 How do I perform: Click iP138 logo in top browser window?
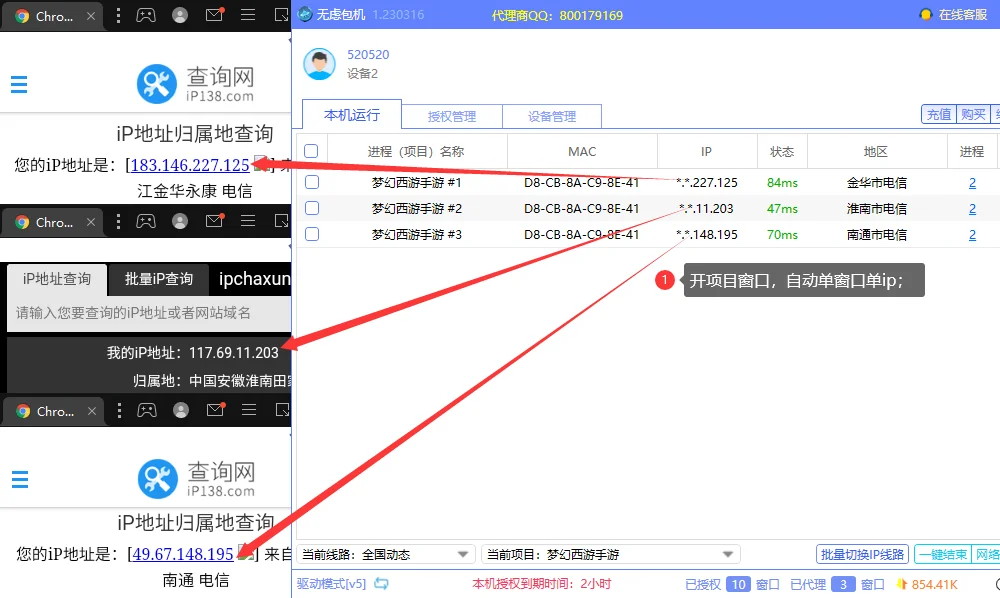pos(195,84)
